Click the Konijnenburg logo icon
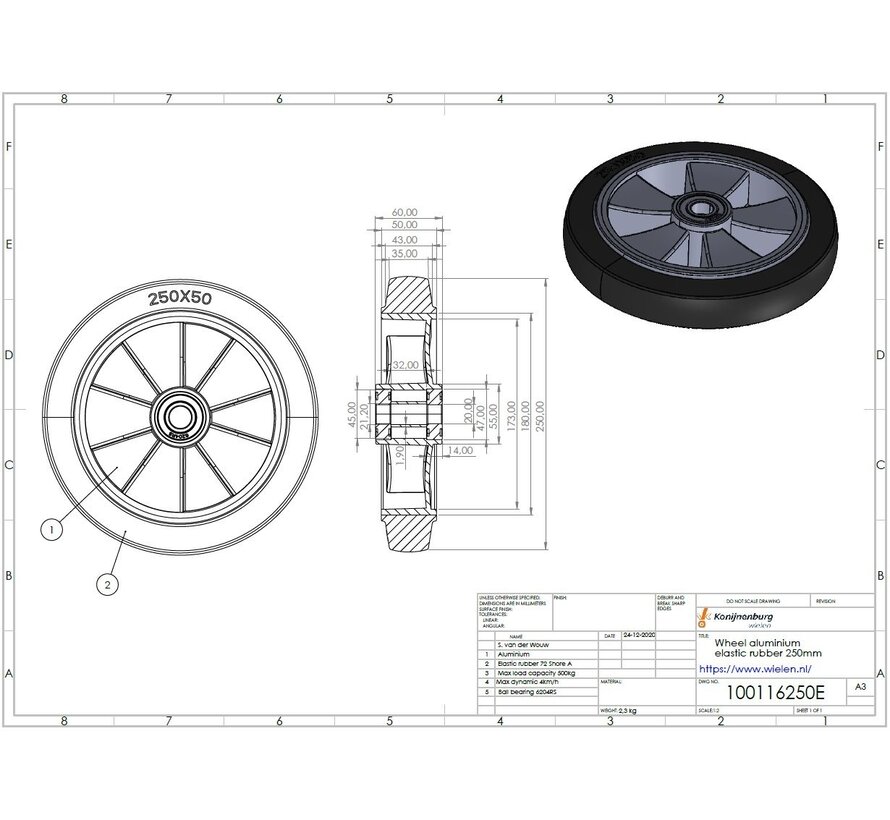 [x=704, y=617]
